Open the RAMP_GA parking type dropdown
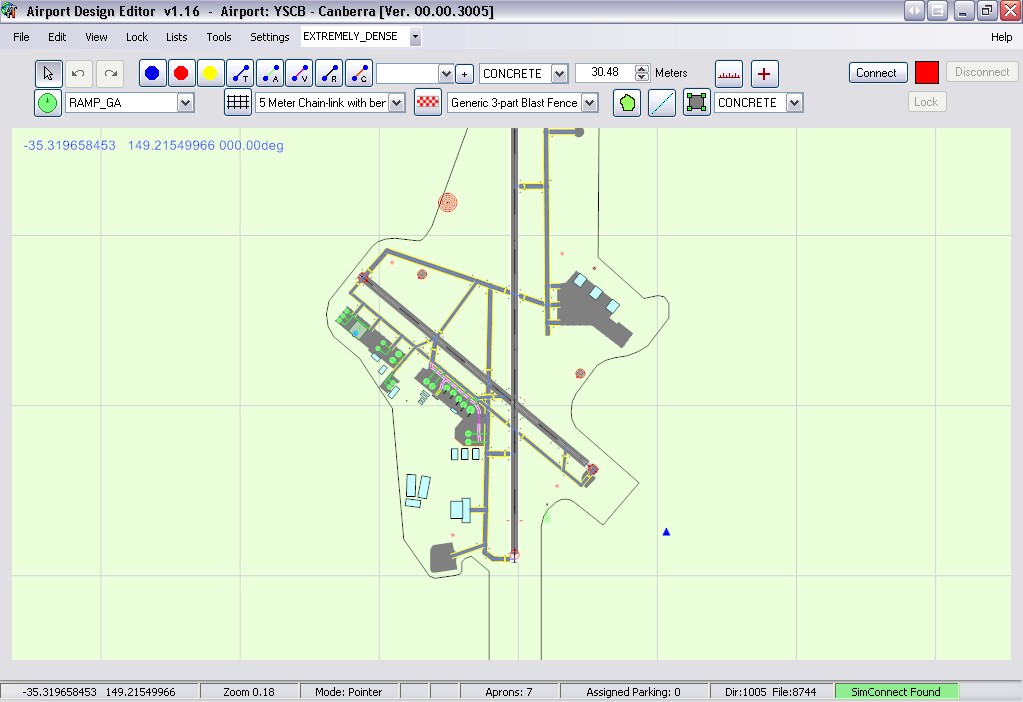Image resolution: width=1023 pixels, height=702 pixels. (185, 102)
